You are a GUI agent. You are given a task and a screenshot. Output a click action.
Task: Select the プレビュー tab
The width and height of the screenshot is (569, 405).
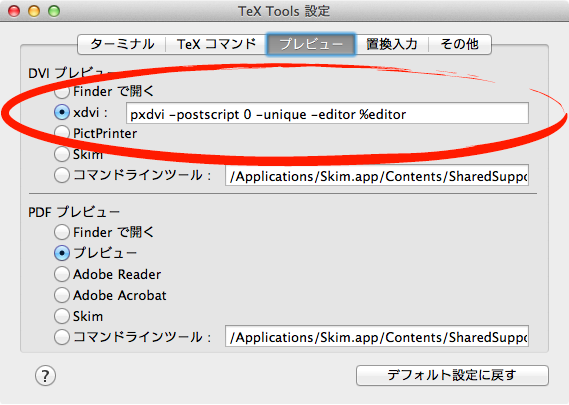[x=311, y=44]
